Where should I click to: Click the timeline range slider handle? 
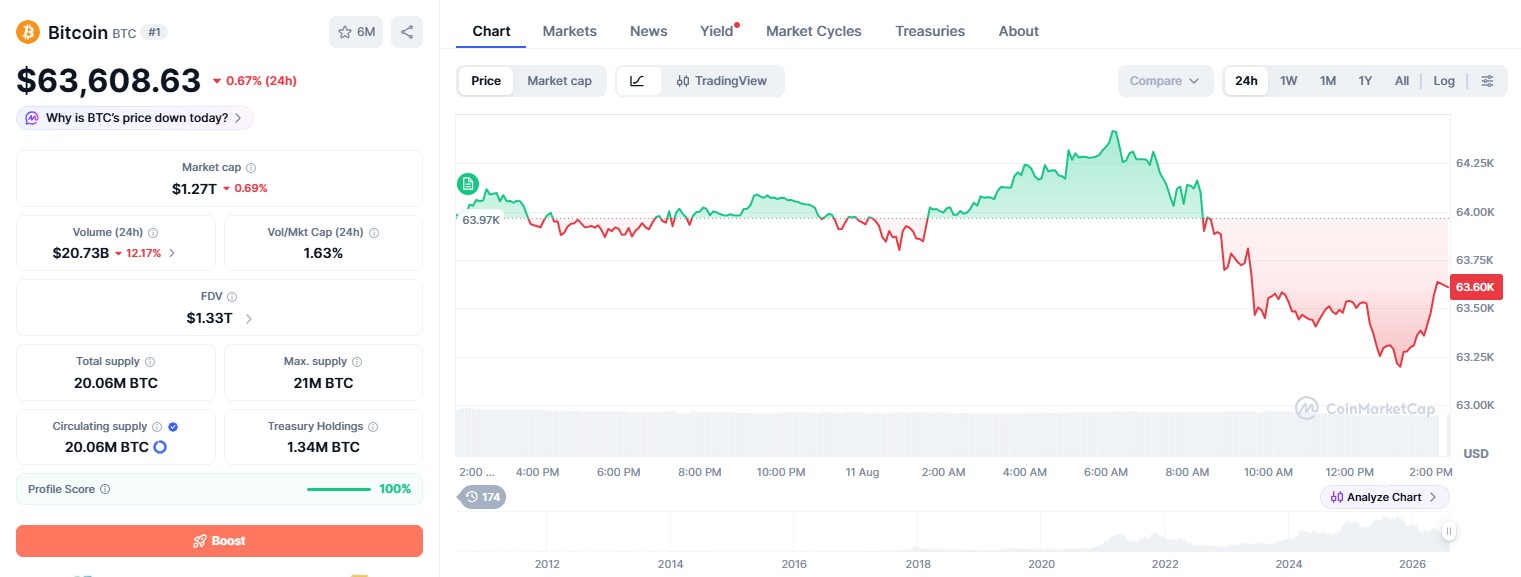[1449, 532]
